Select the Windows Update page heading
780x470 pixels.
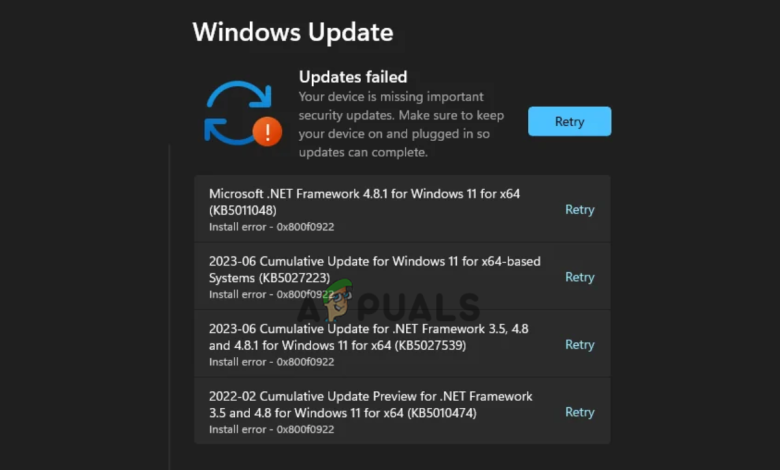[x=293, y=32]
